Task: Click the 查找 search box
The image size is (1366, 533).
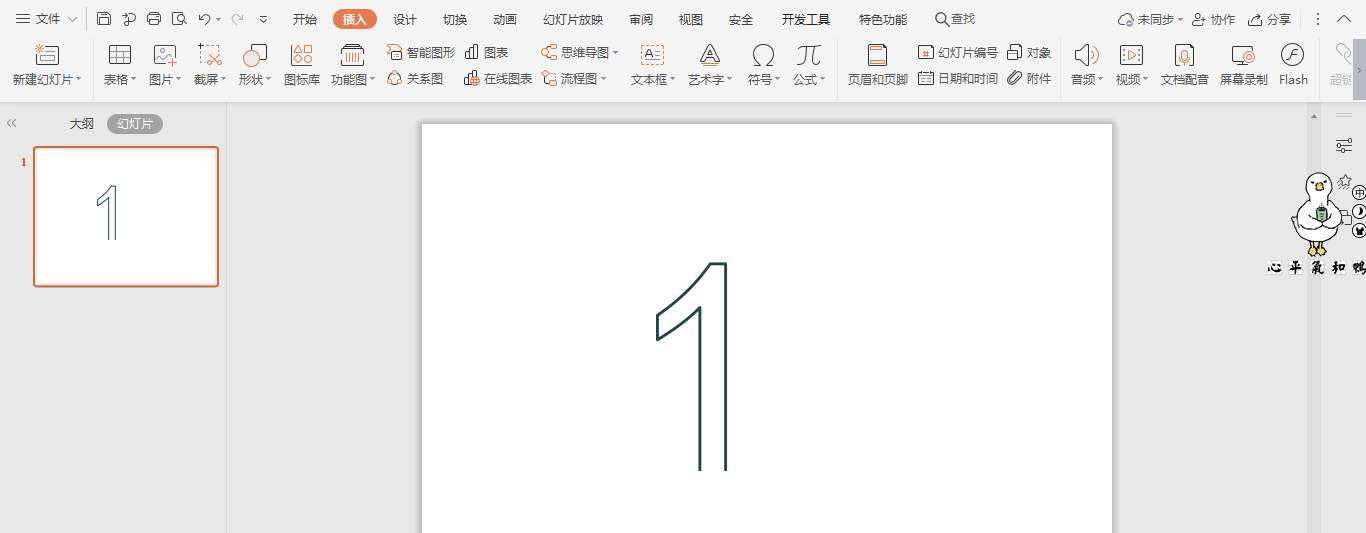Action: coord(955,19)
